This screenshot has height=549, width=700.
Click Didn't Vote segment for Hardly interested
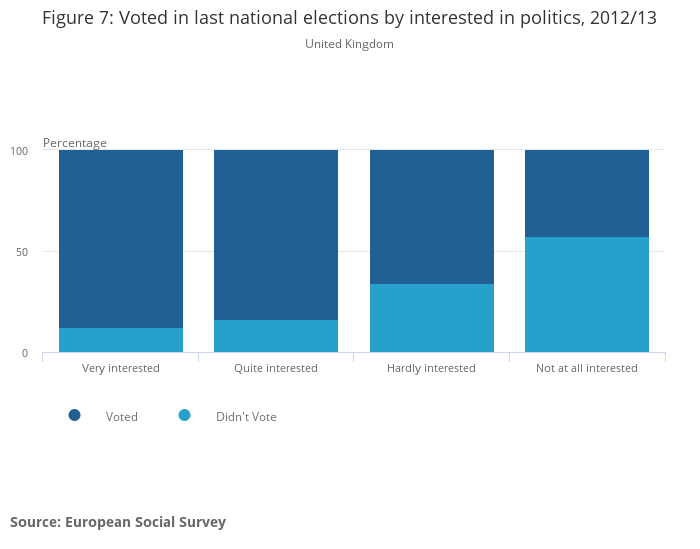point(432,318)
